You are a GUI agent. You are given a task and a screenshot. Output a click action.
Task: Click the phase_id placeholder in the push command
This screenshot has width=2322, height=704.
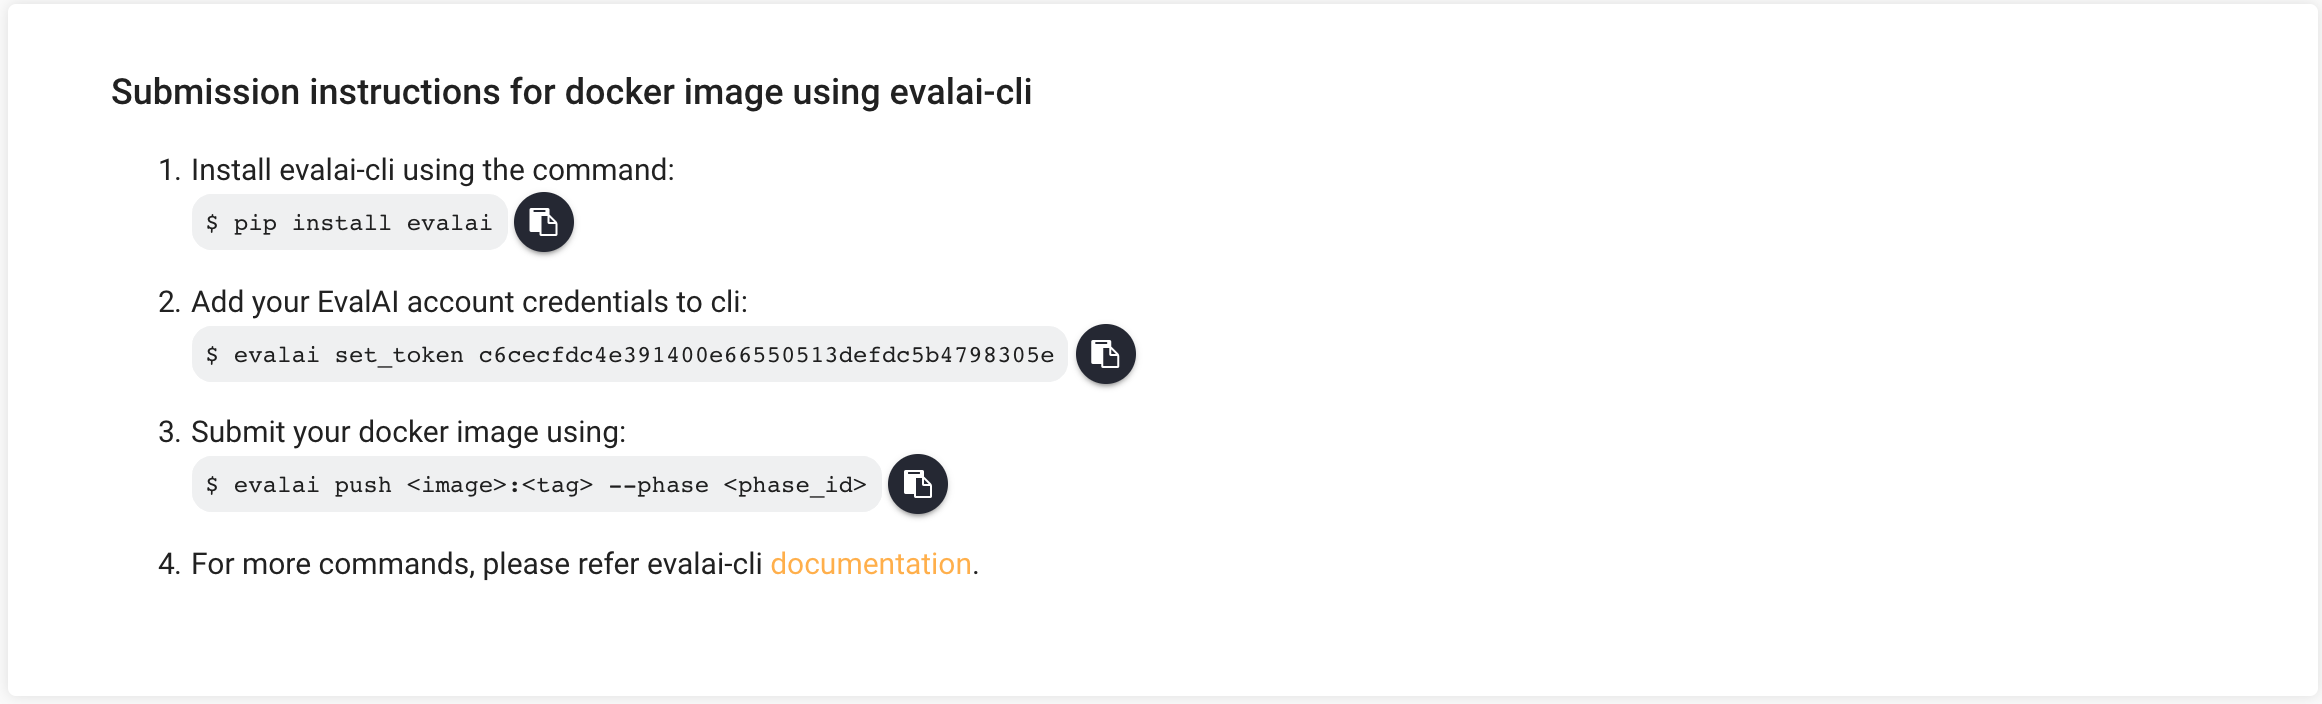795,484
